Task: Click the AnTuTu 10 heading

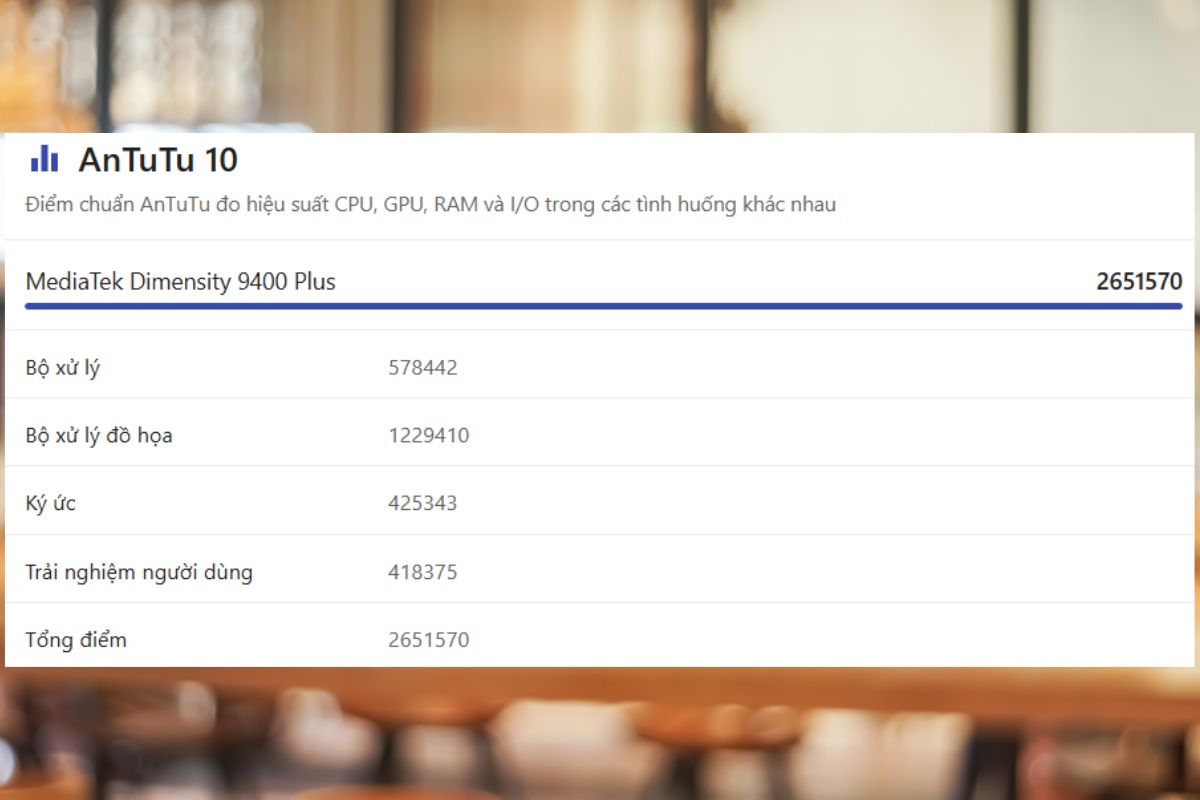Action: [x=158, y=160]
